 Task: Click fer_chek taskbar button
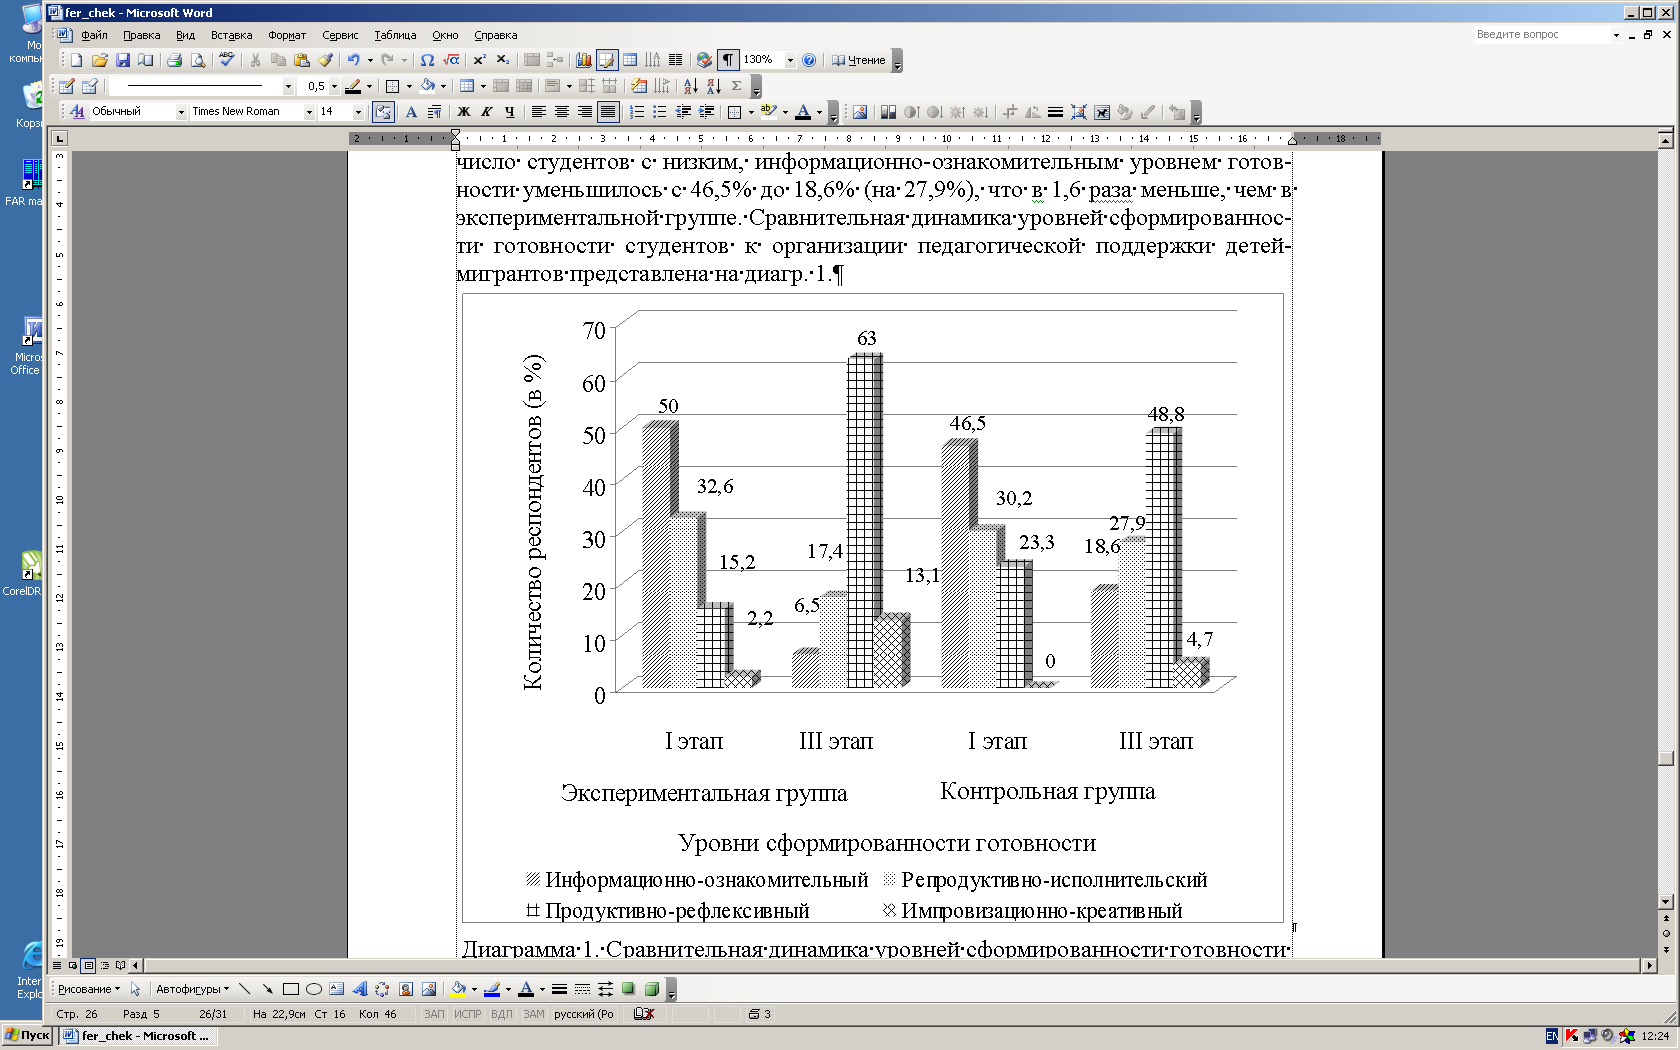pyautogui.click(x=137, y=1036)
